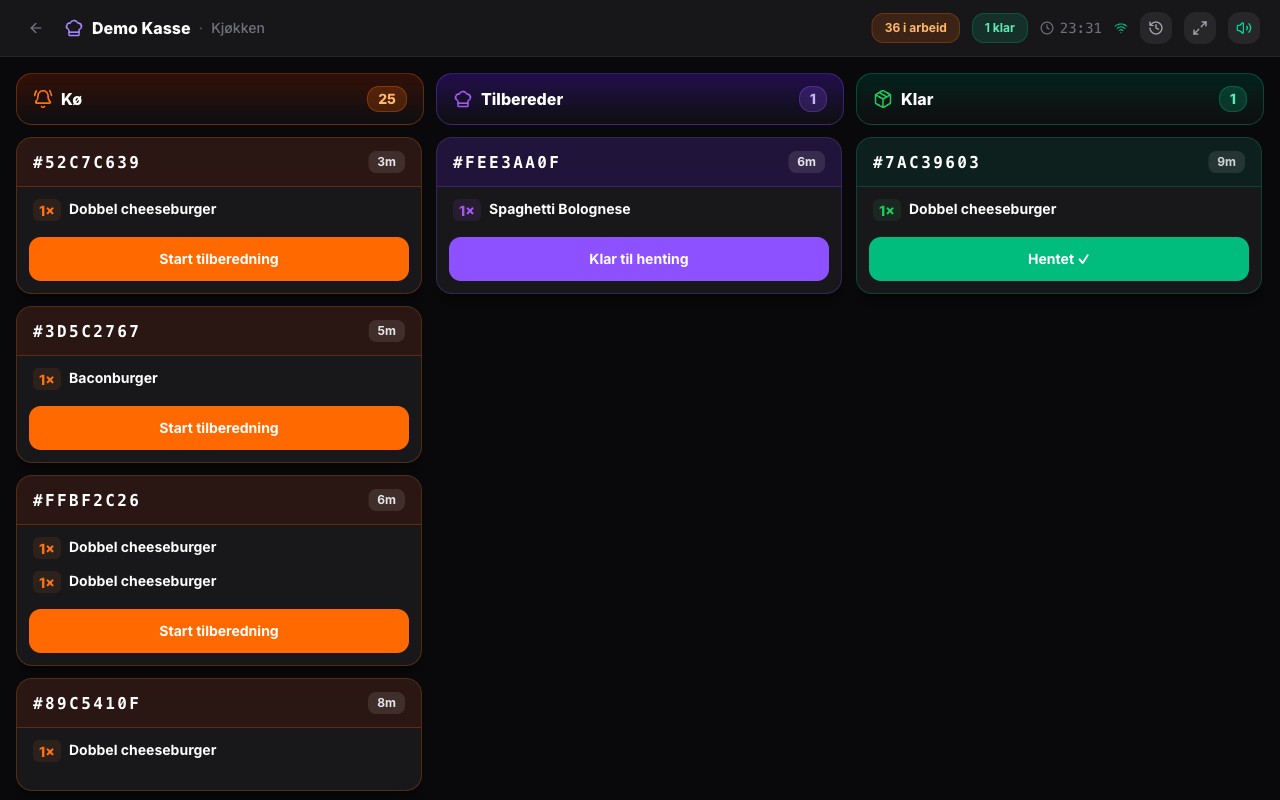Click the green Wi-Fi connection icon
This screenshot has height=800, width=1280.
point(1121,28)
